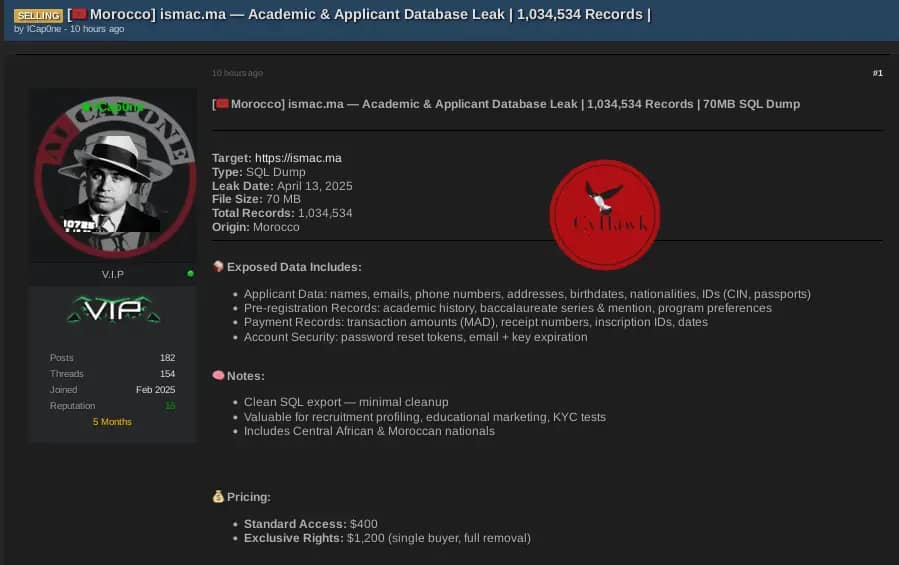Screen dimensions: 899x565
Task: Click the post timestamp above the post title
Action: coord(237,73)
